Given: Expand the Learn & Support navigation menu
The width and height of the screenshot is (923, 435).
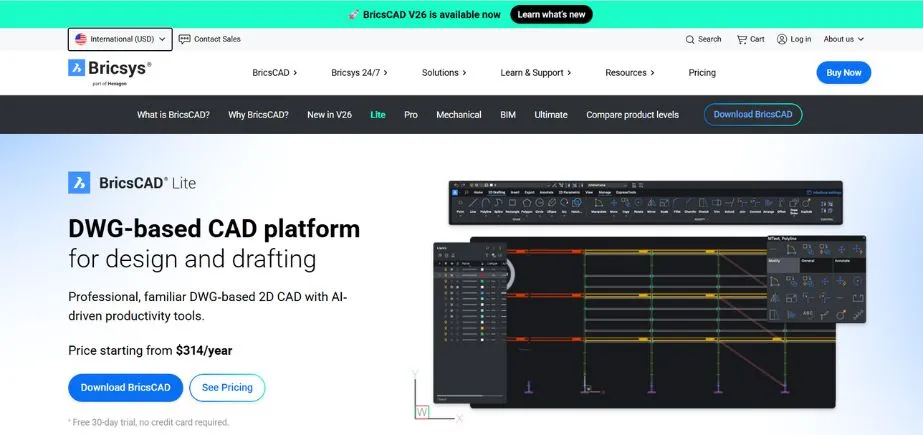Looking at the screenshot, I should point(536,73).
